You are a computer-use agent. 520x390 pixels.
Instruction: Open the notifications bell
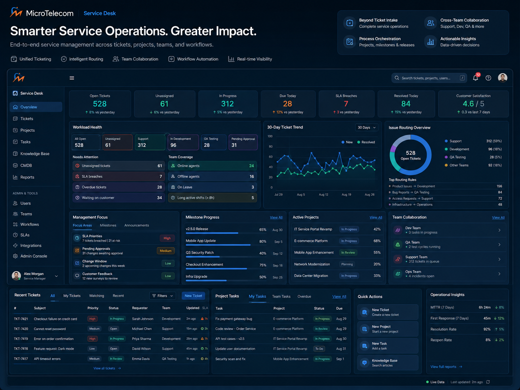click(x=476, y=78)
